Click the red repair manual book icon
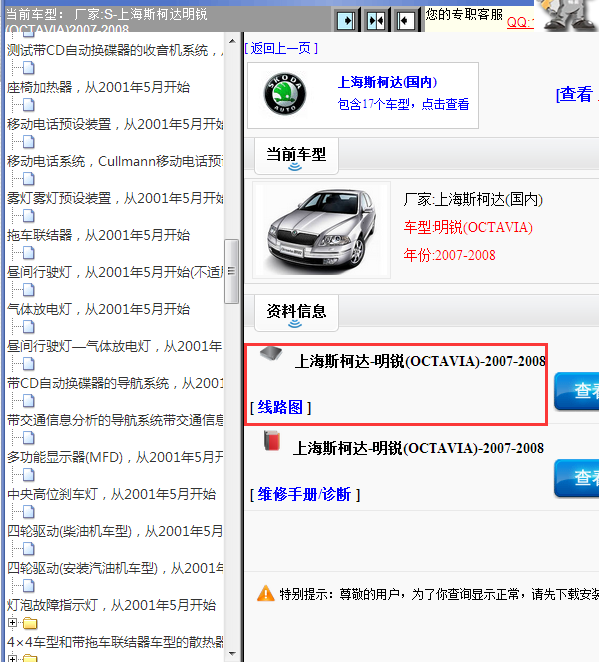The height and width of the screenshot is (662, 599). pos(272,441)
